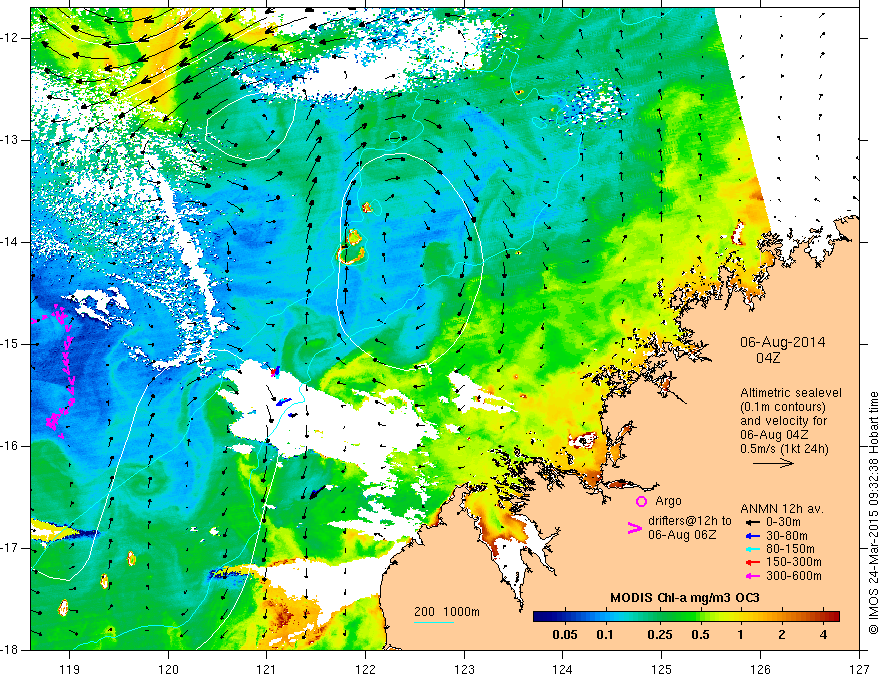Click the dark blue end of colorbar

539,617
